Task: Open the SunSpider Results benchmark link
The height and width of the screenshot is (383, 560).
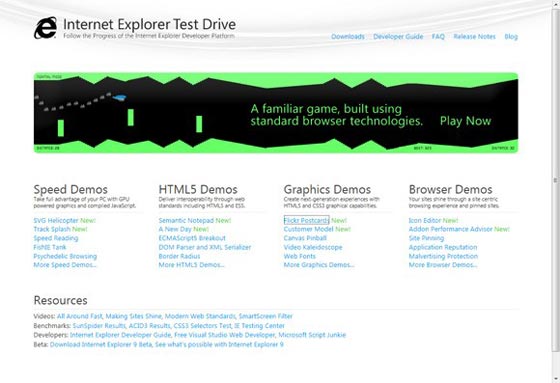Action: 99,325
